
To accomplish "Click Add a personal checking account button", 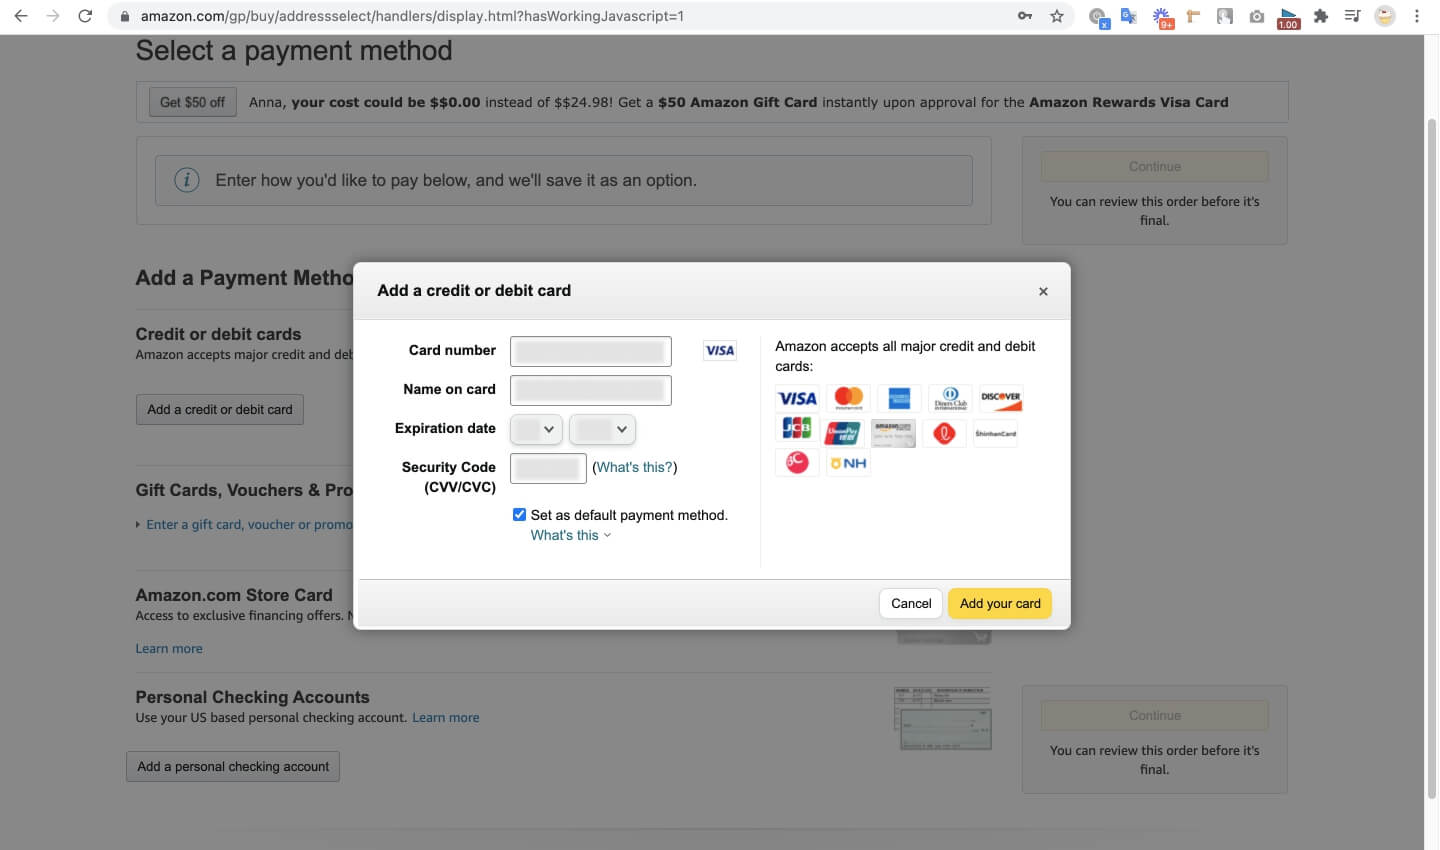I will click(233, 766).
